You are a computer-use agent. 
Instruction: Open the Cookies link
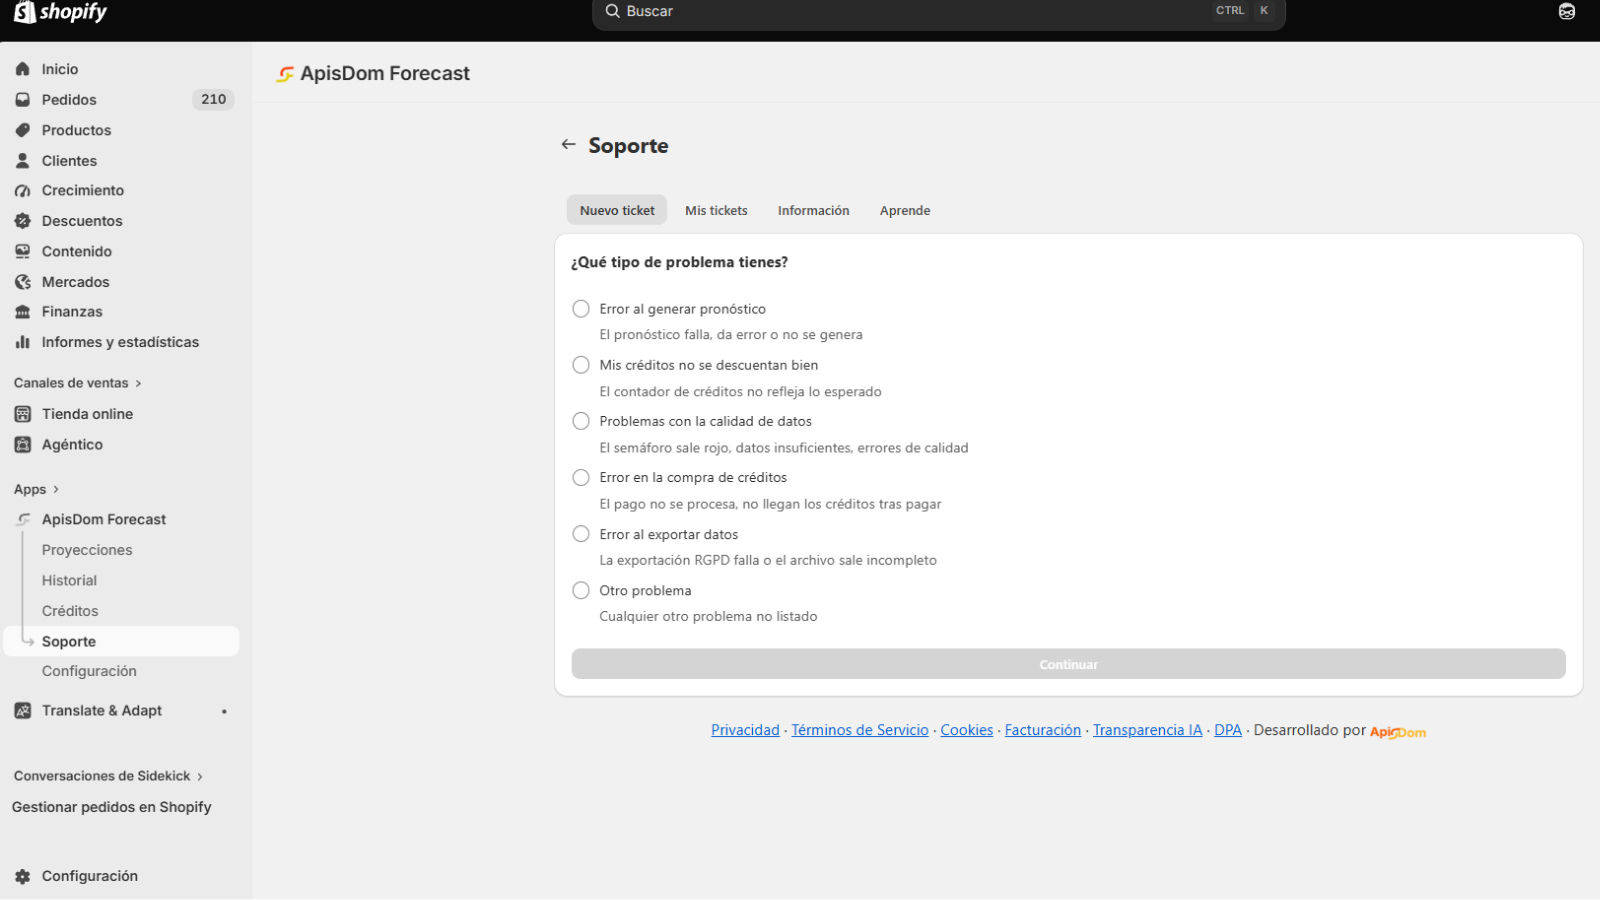tap(967, 731)
